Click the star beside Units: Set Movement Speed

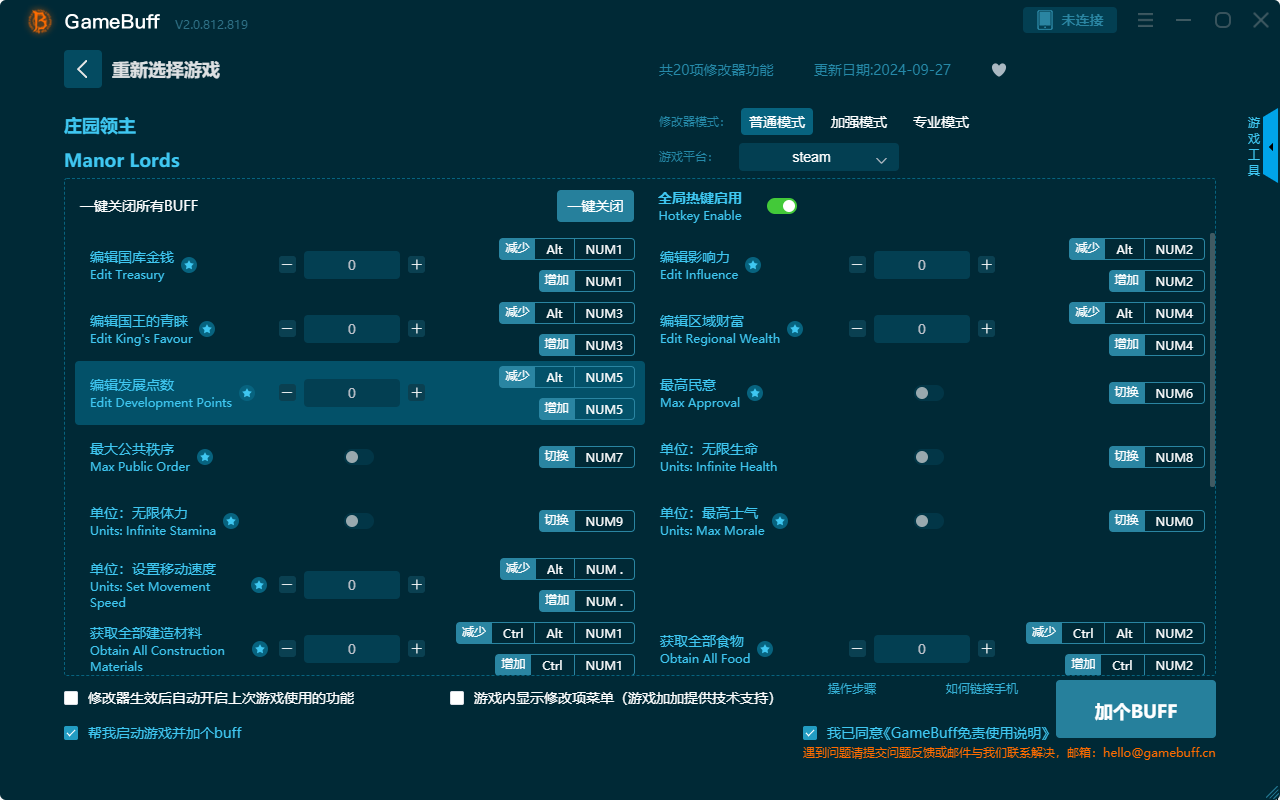pos(259,585)
